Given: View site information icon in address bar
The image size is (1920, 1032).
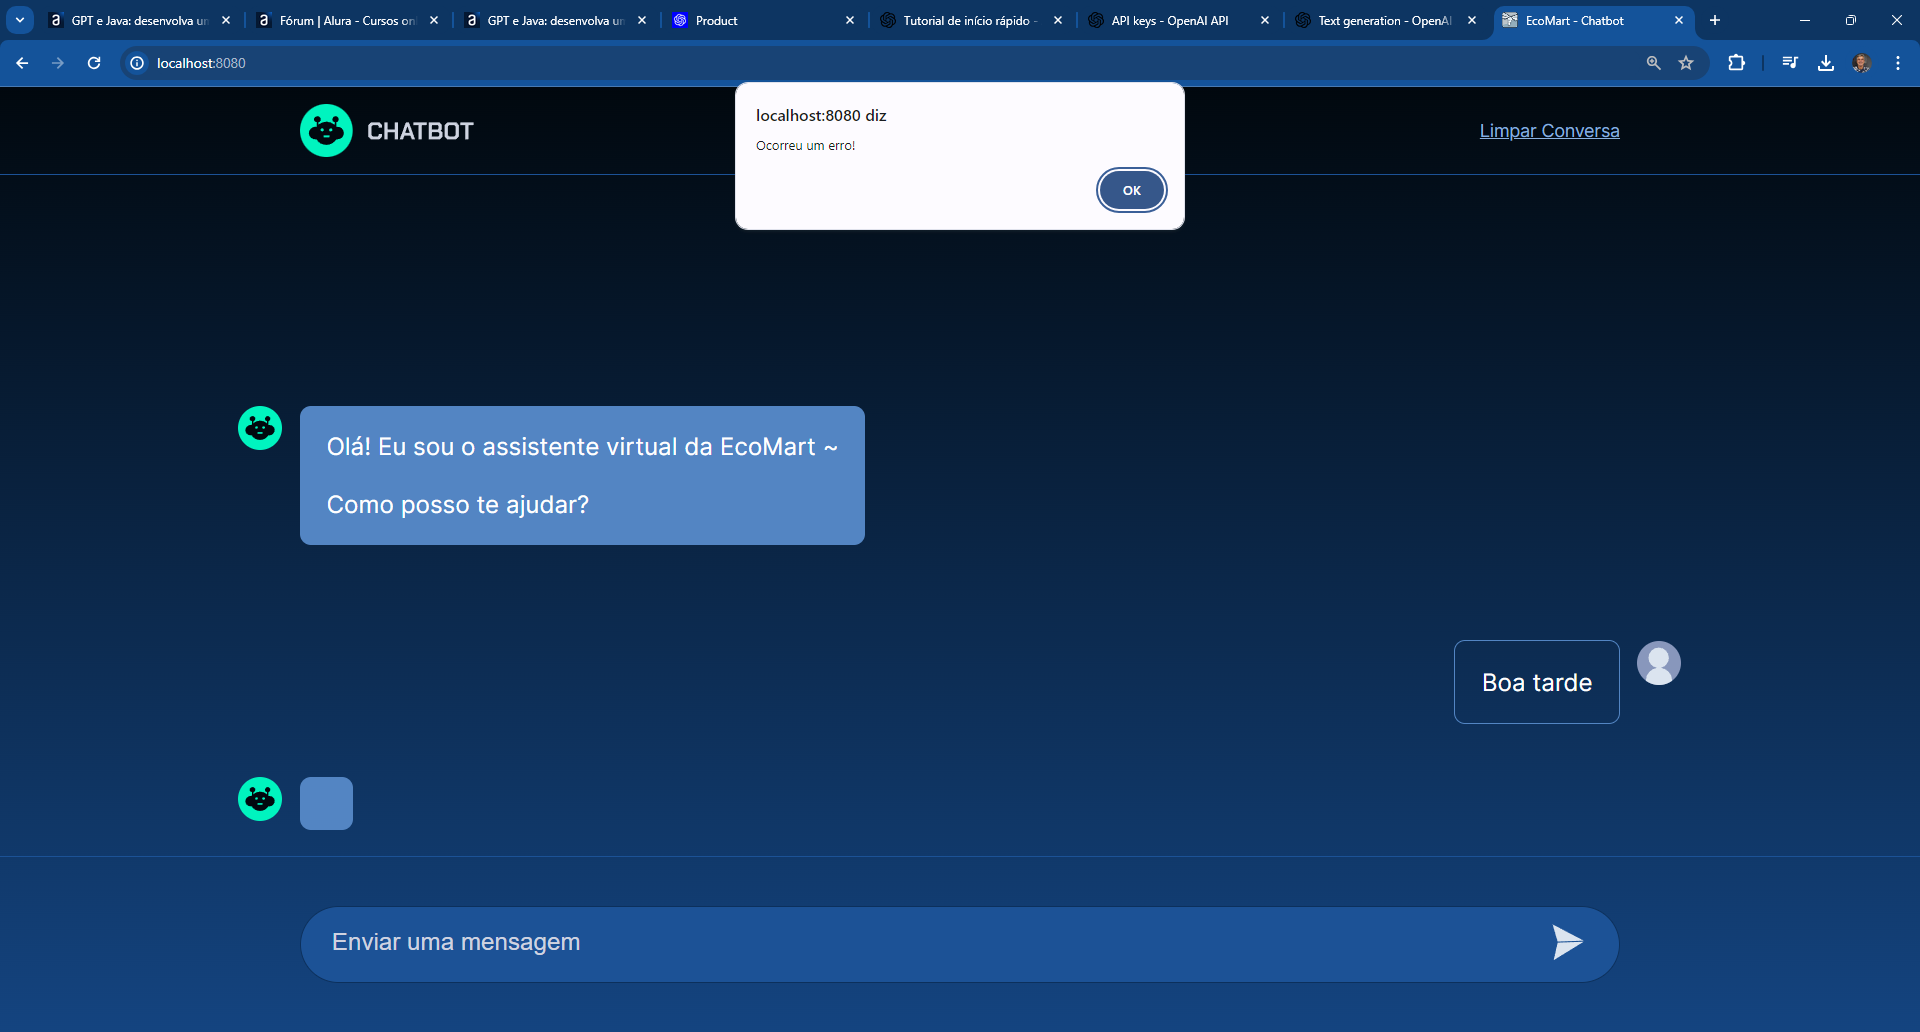Looking at the screenshot, I should click(137, 63).
